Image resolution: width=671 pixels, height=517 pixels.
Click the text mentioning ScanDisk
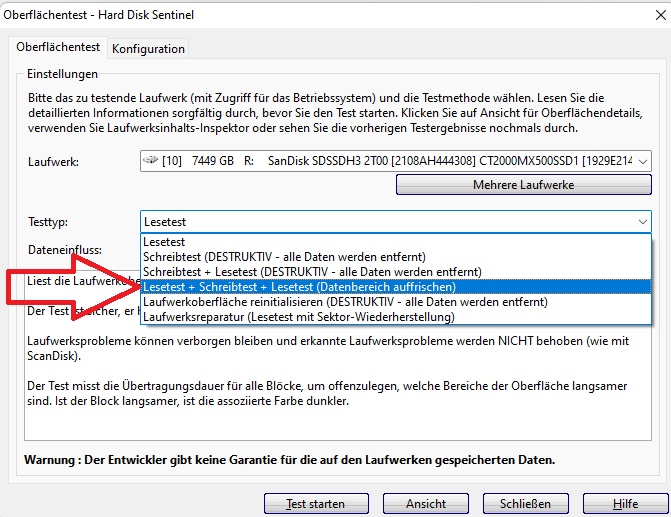tap(328, 348)
